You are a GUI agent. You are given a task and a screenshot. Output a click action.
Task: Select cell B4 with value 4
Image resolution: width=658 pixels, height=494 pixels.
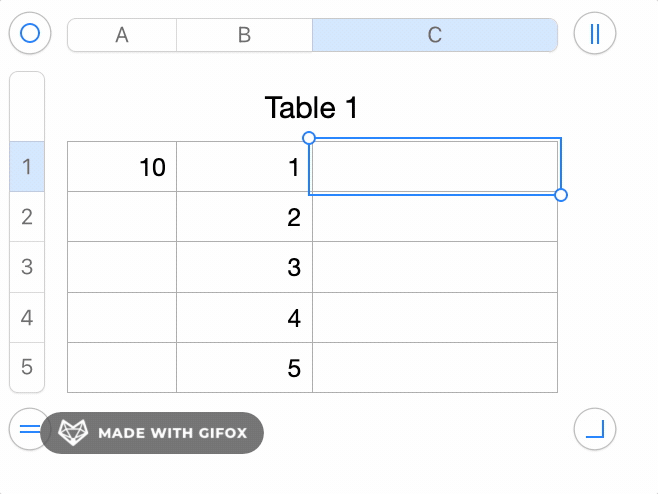click(x=244, y=318)
